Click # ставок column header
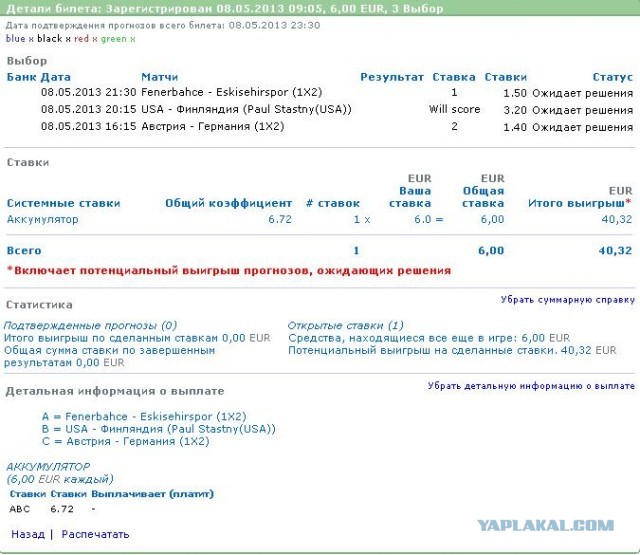 point(333,203)
